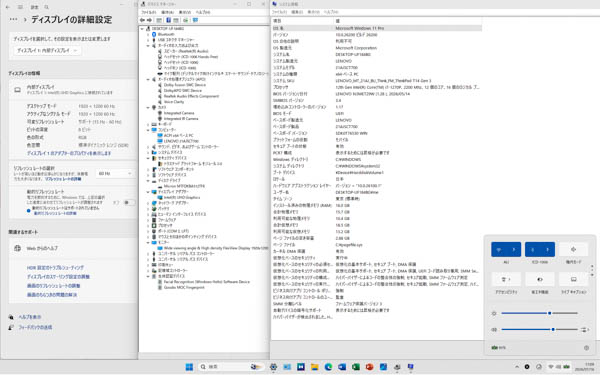
Task: Open the 60 Hz refresh rate dropdown
Action: pos(115,174)
